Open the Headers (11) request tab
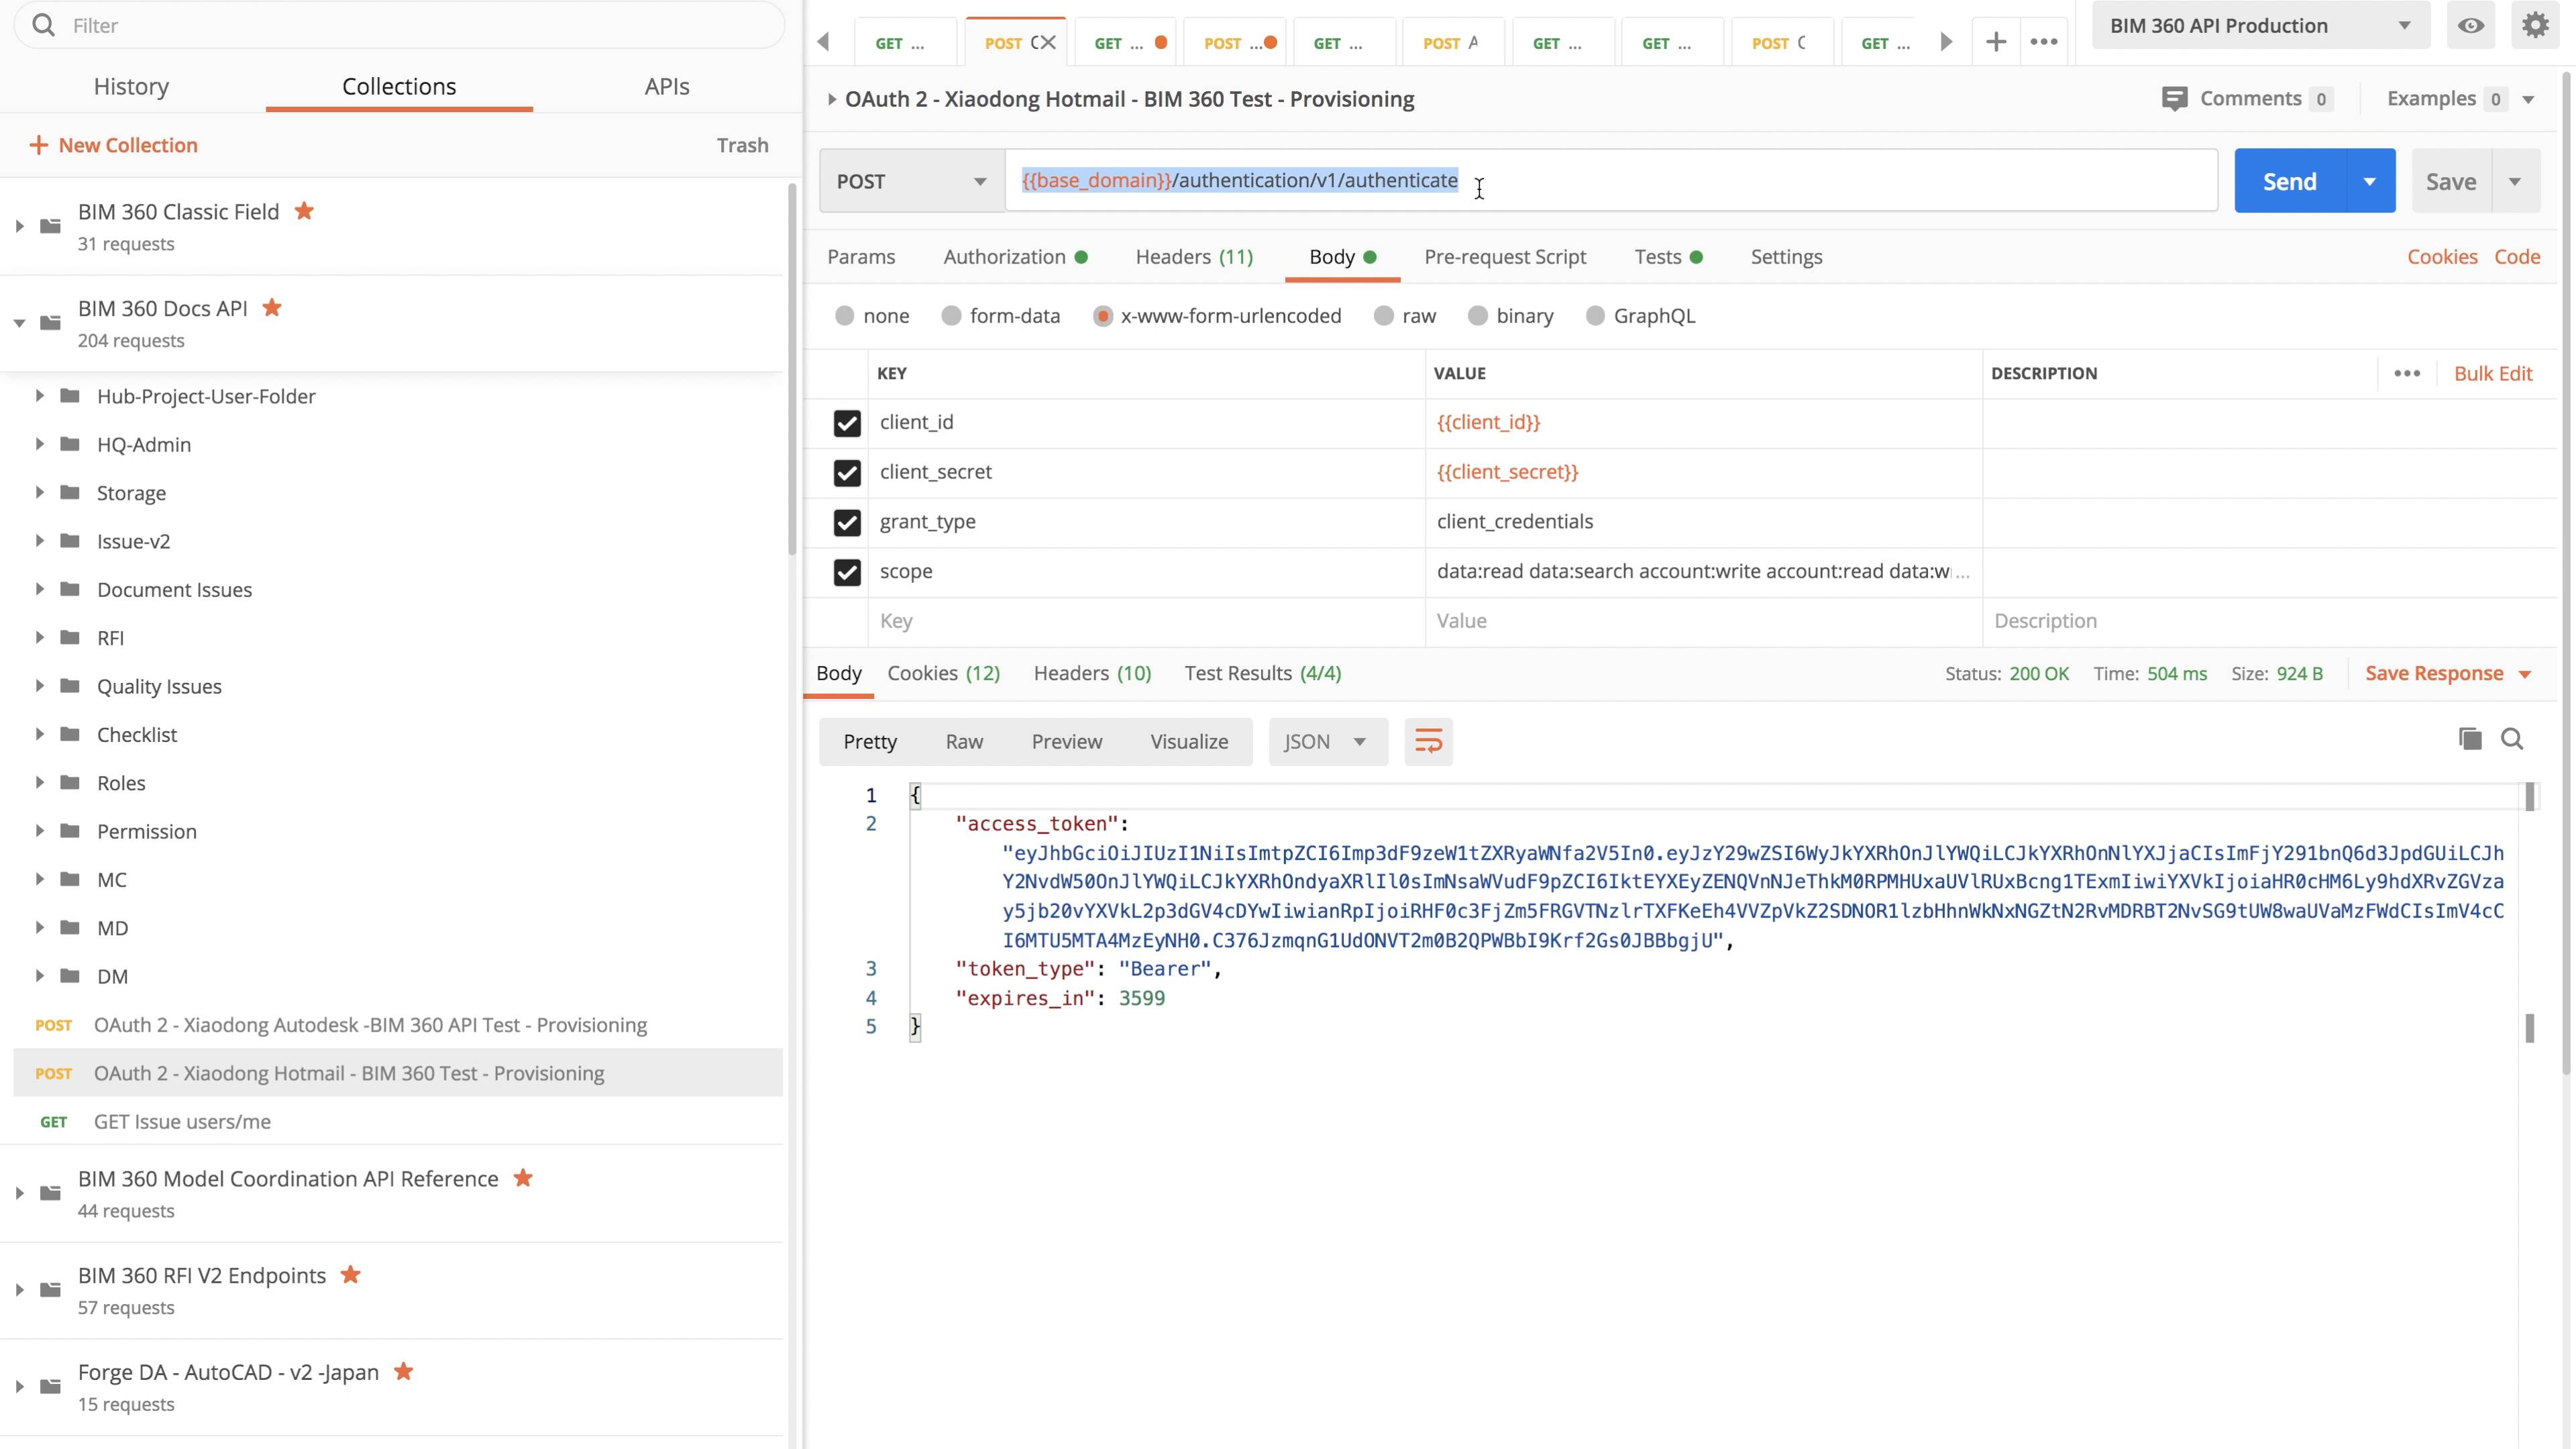2576x1449 pixels. tap(1194, 257)
